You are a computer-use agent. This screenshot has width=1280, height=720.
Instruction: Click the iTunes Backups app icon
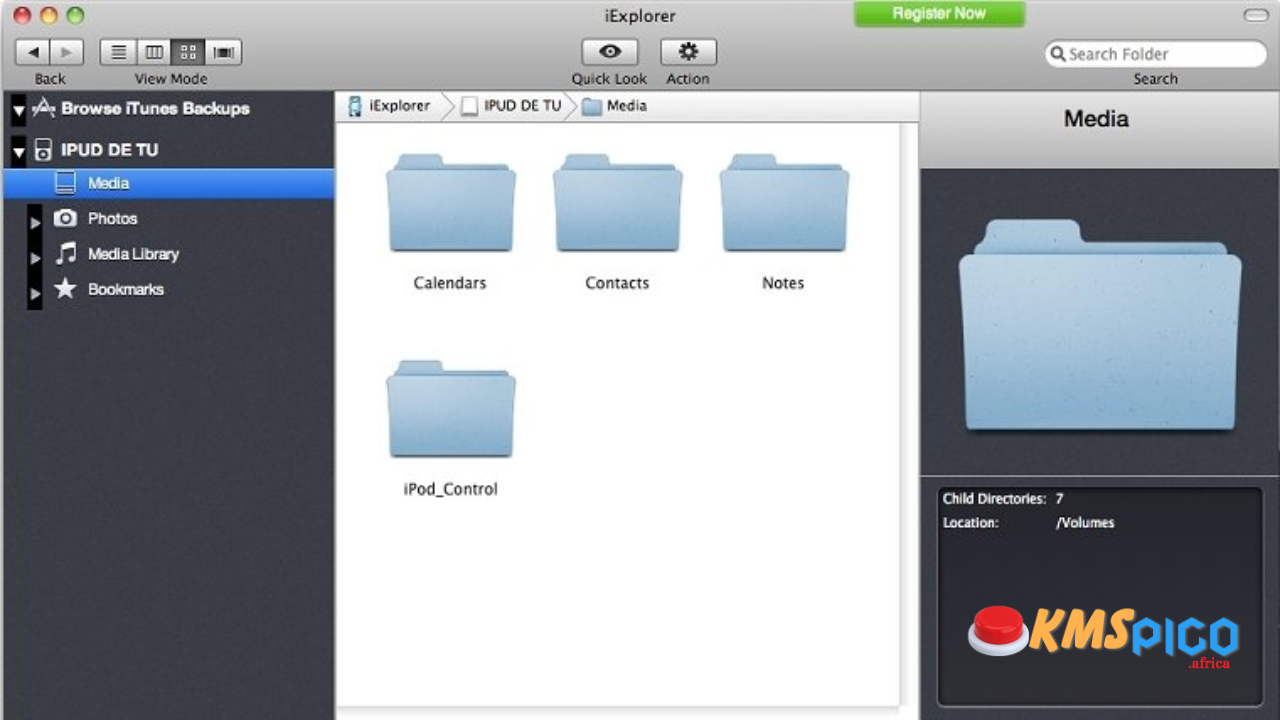[x=43, y=108]
